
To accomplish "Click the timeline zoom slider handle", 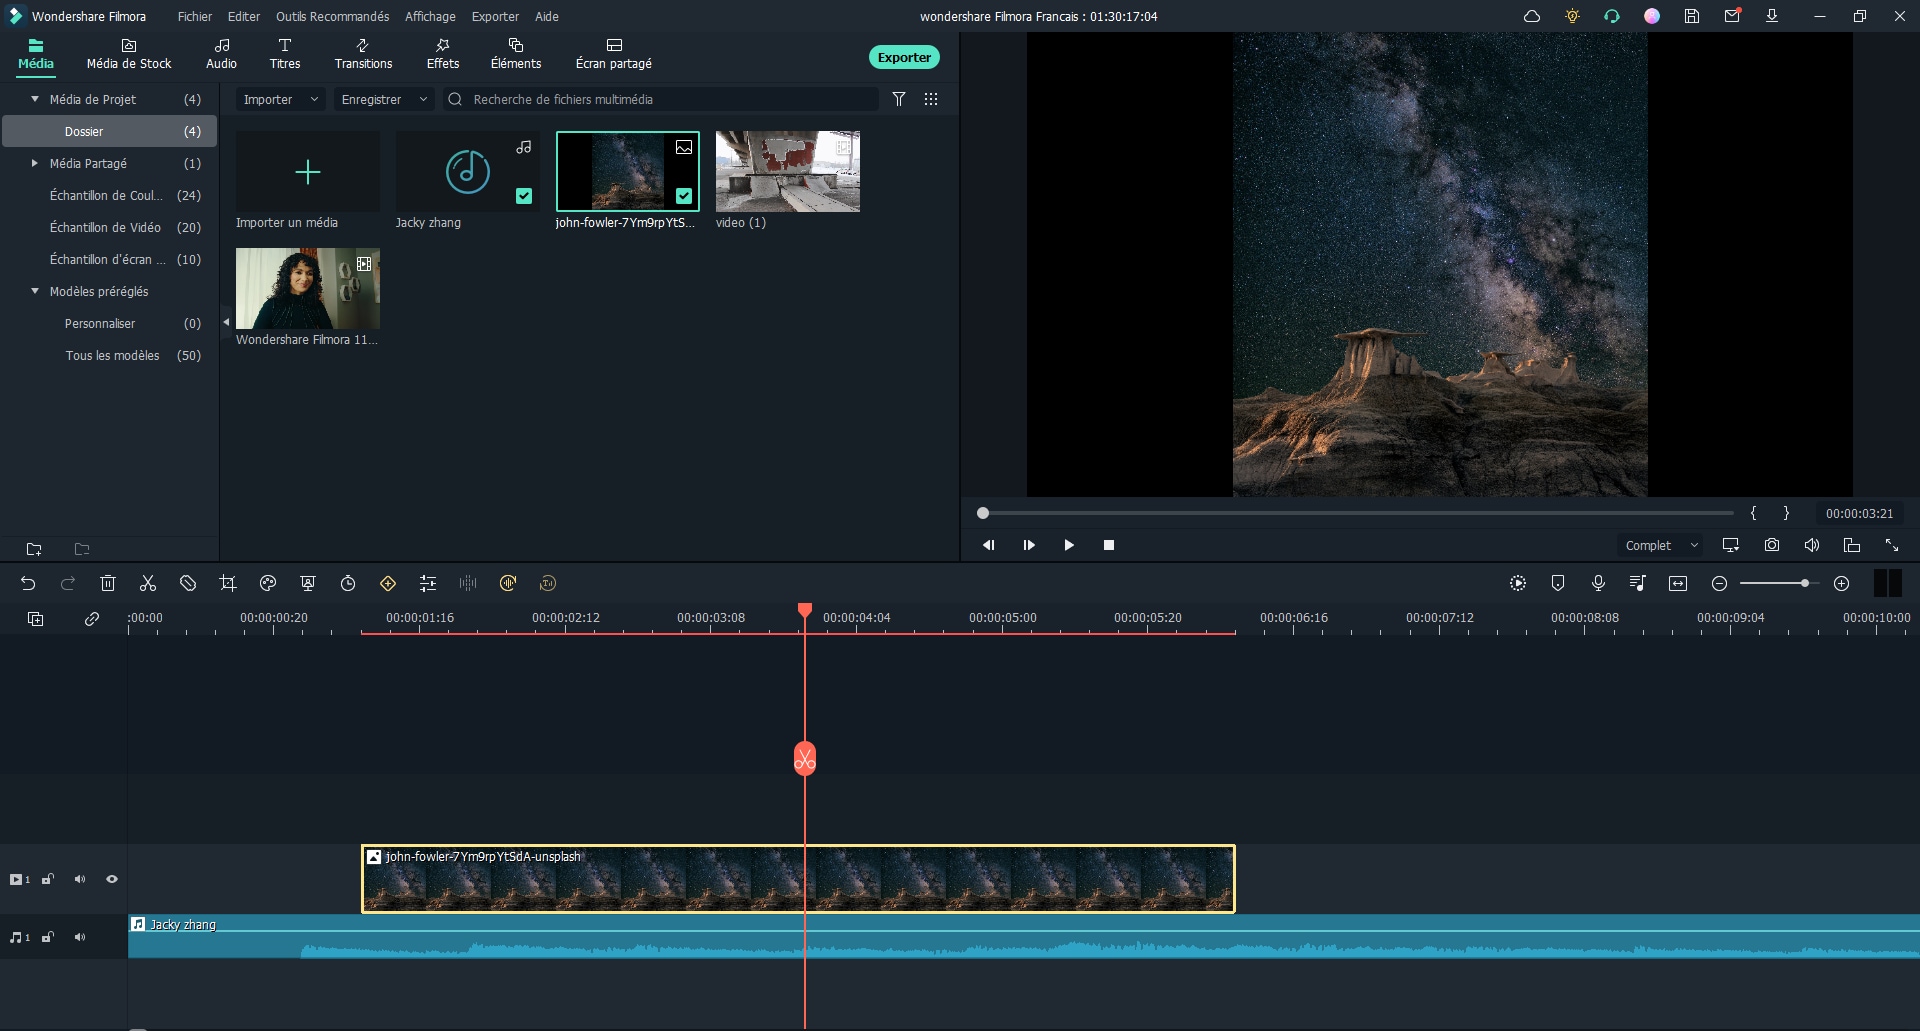I will coord(1805,583).
